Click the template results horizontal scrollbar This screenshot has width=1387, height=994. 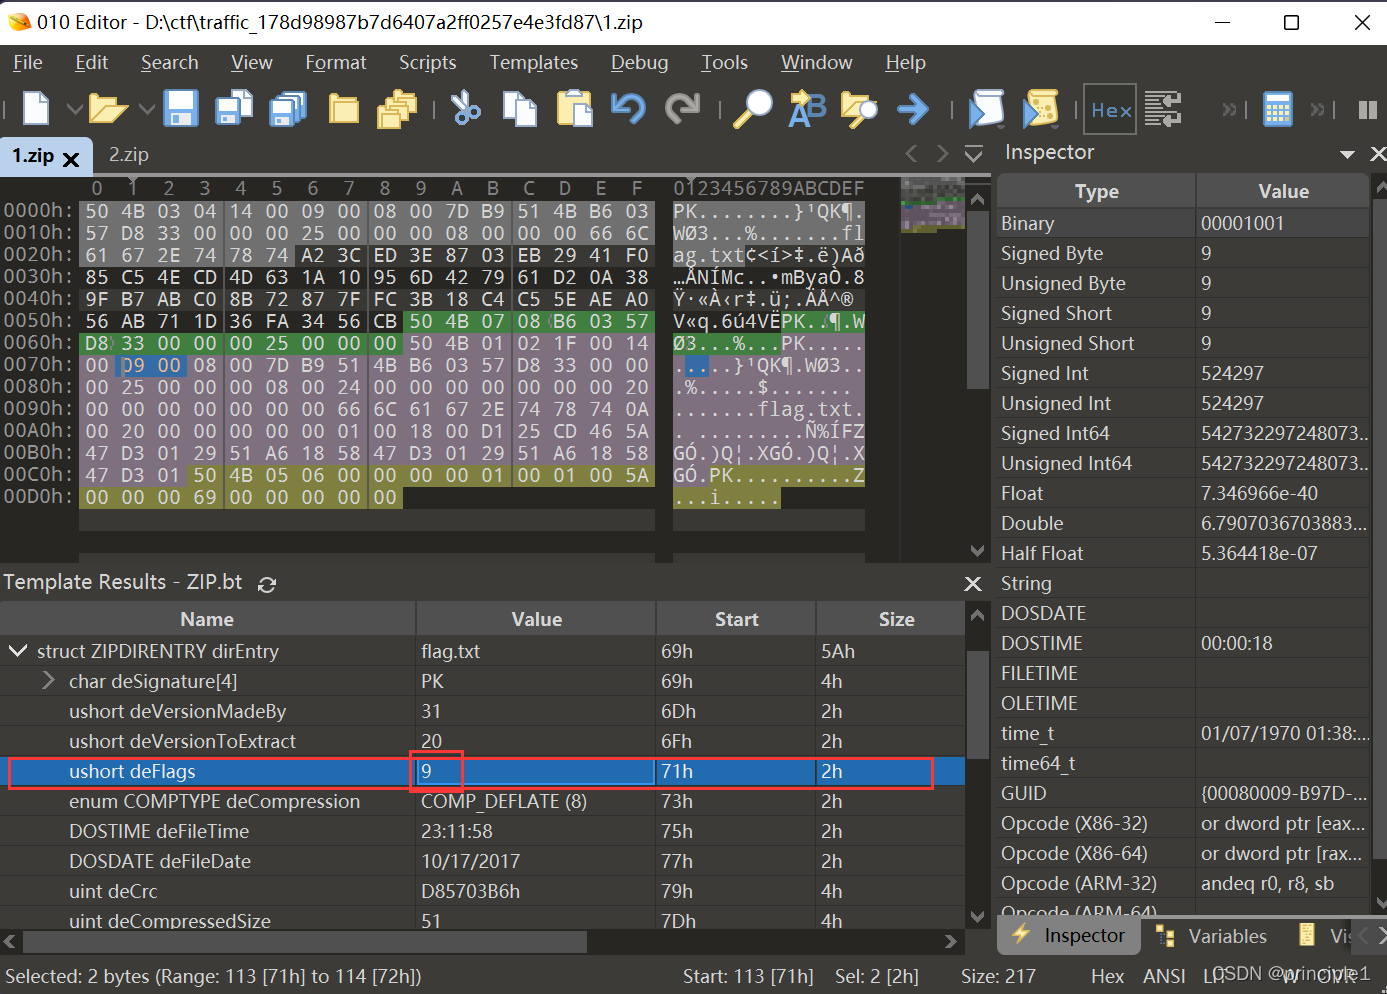pos(304,941)
